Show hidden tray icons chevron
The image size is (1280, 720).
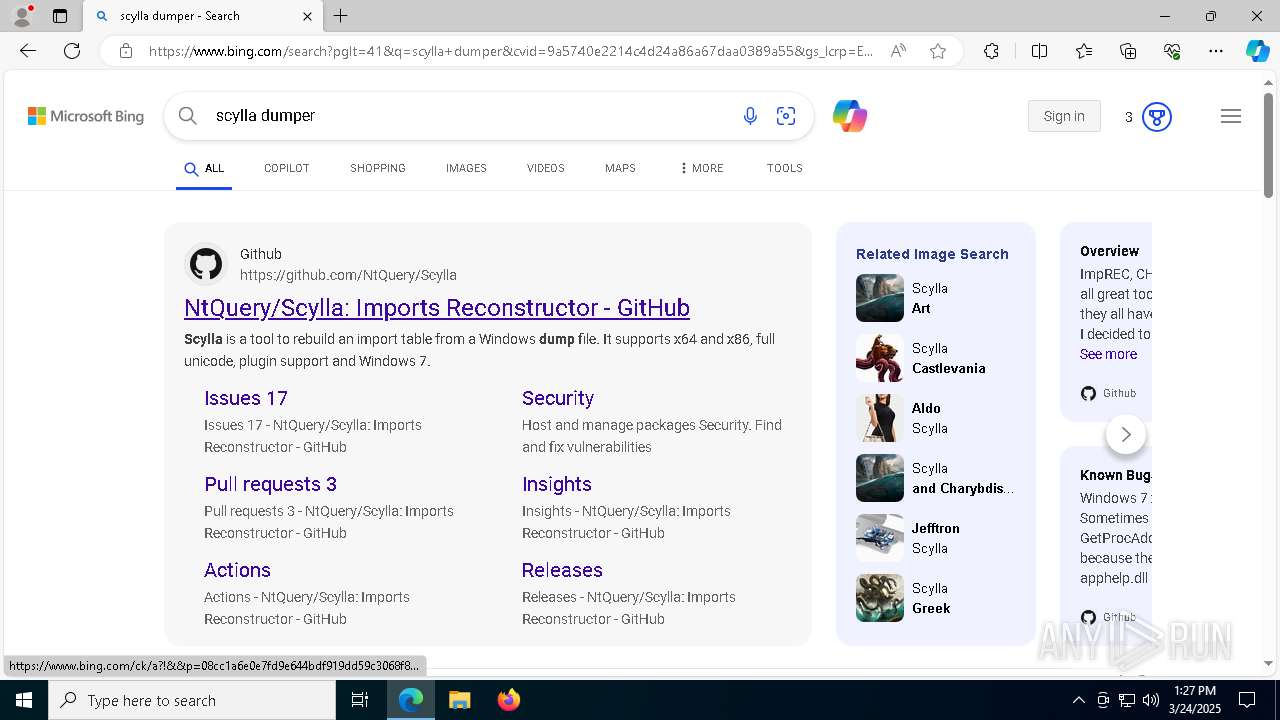pos(1078,700)
